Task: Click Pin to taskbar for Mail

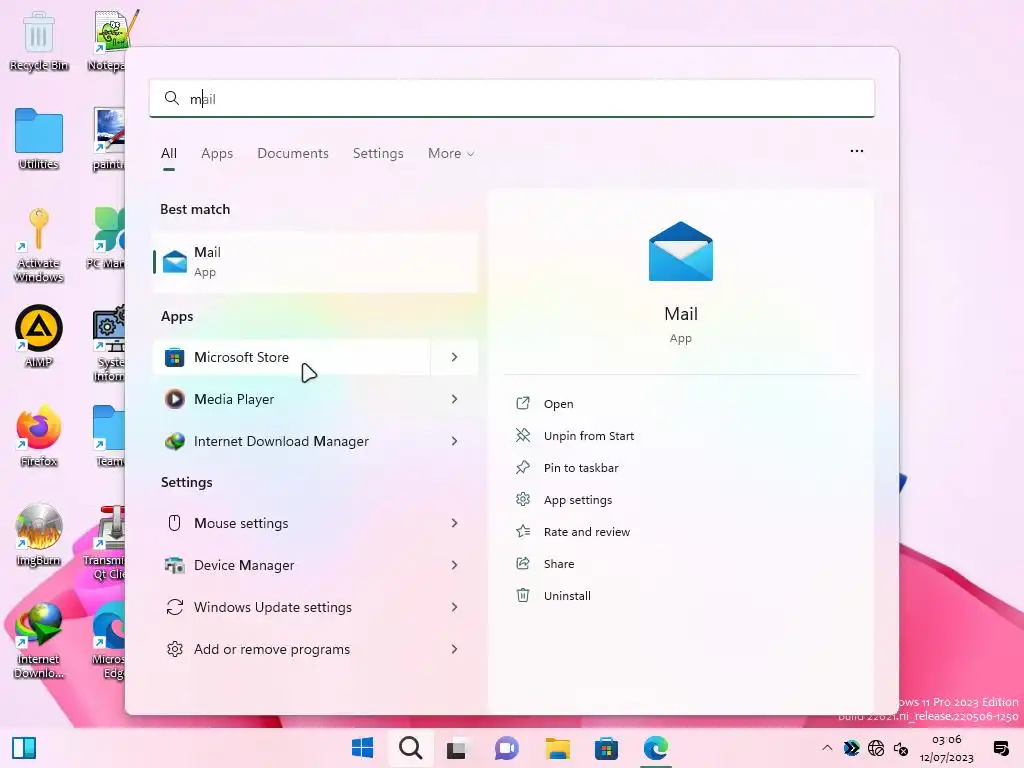Action: pyautogui.click(x=581, y=468)
